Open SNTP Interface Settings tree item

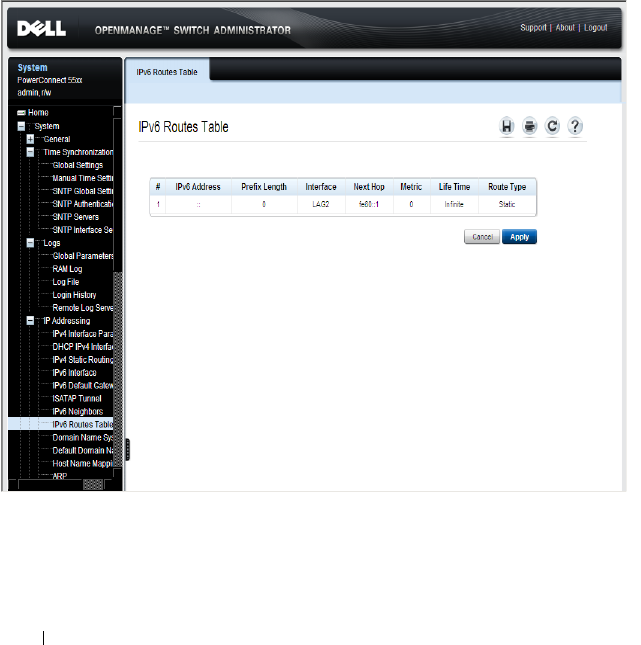pos(83,230)
